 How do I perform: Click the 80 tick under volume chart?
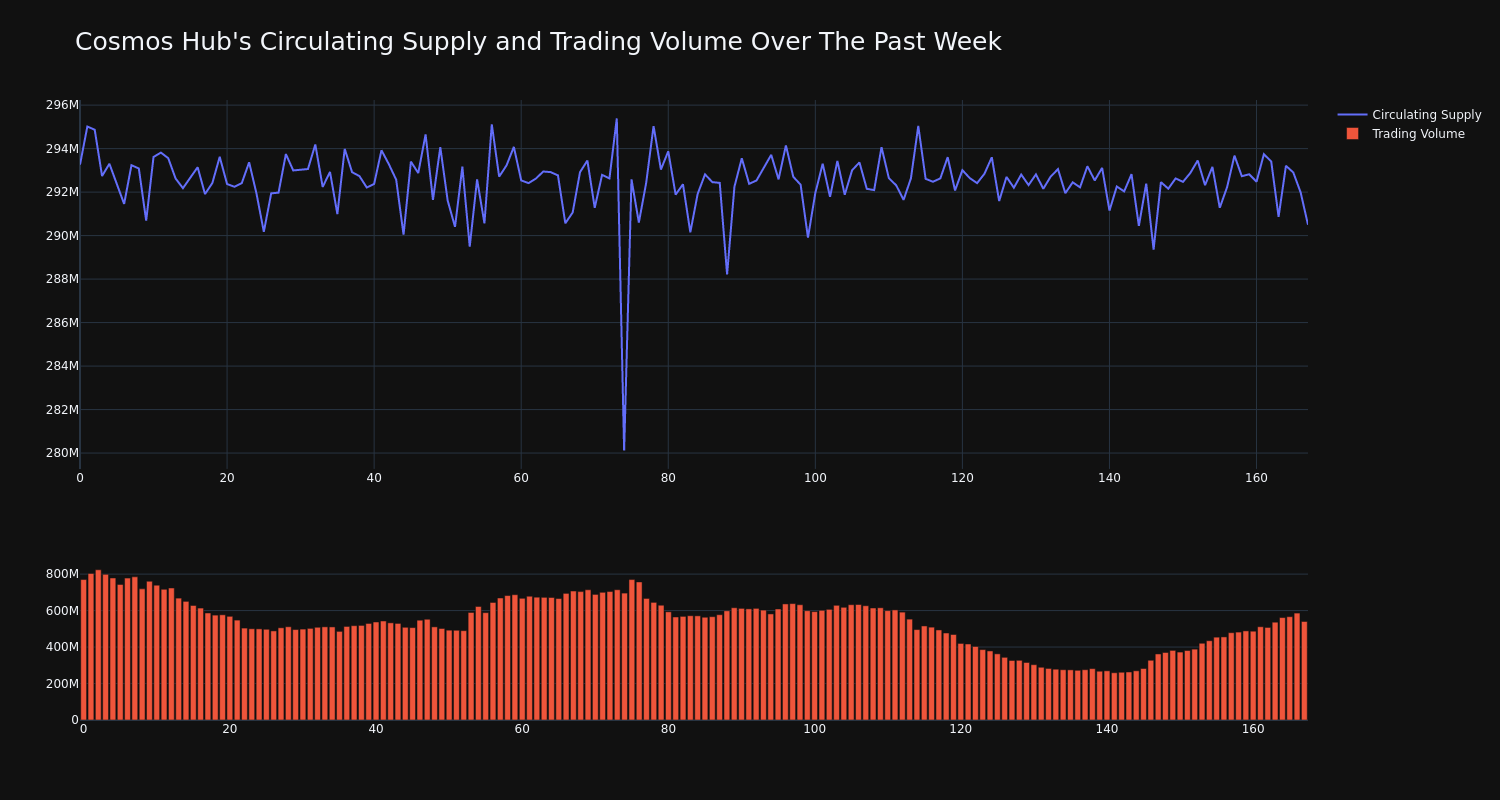coord(668,729)
